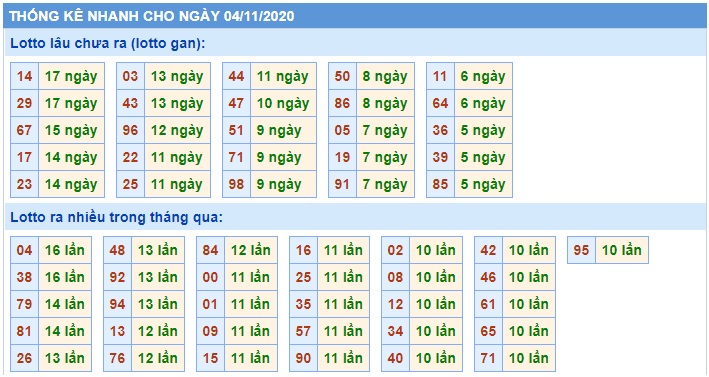Select number 71 in the 10 lần row
Viewport: 709px width, 377px height.
tap(488, 358)
